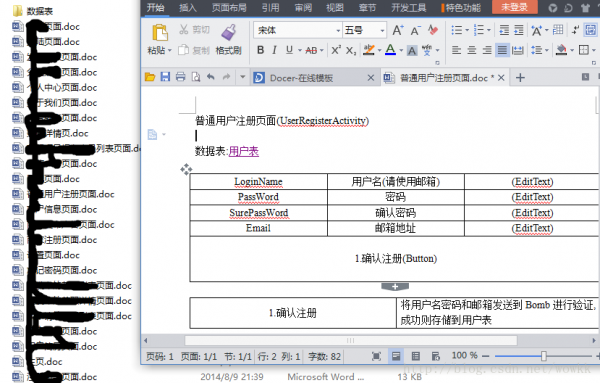Click the increase indent icon
Viewport: 600px width, 383px height.
(x=518, y=30)
